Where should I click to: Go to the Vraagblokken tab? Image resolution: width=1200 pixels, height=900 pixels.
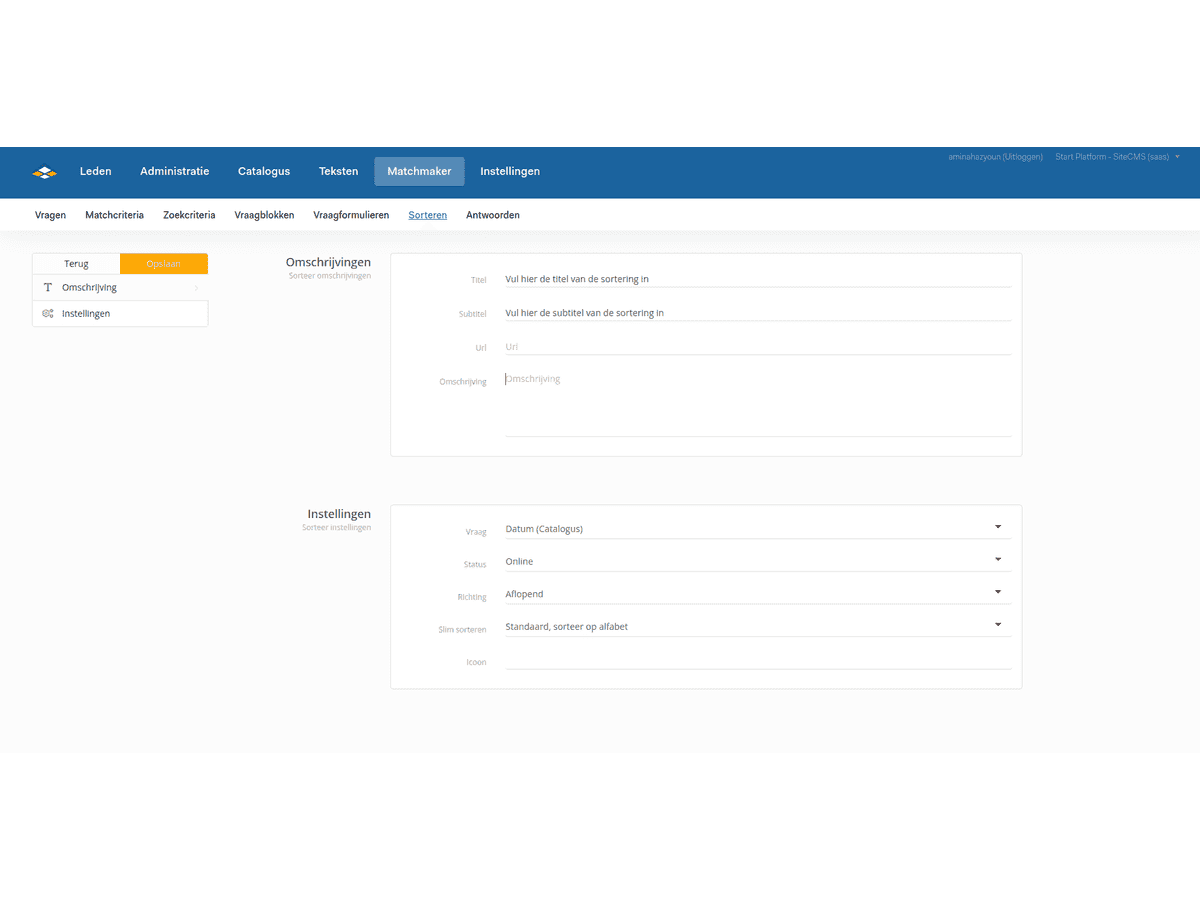[x=264, y=215]
